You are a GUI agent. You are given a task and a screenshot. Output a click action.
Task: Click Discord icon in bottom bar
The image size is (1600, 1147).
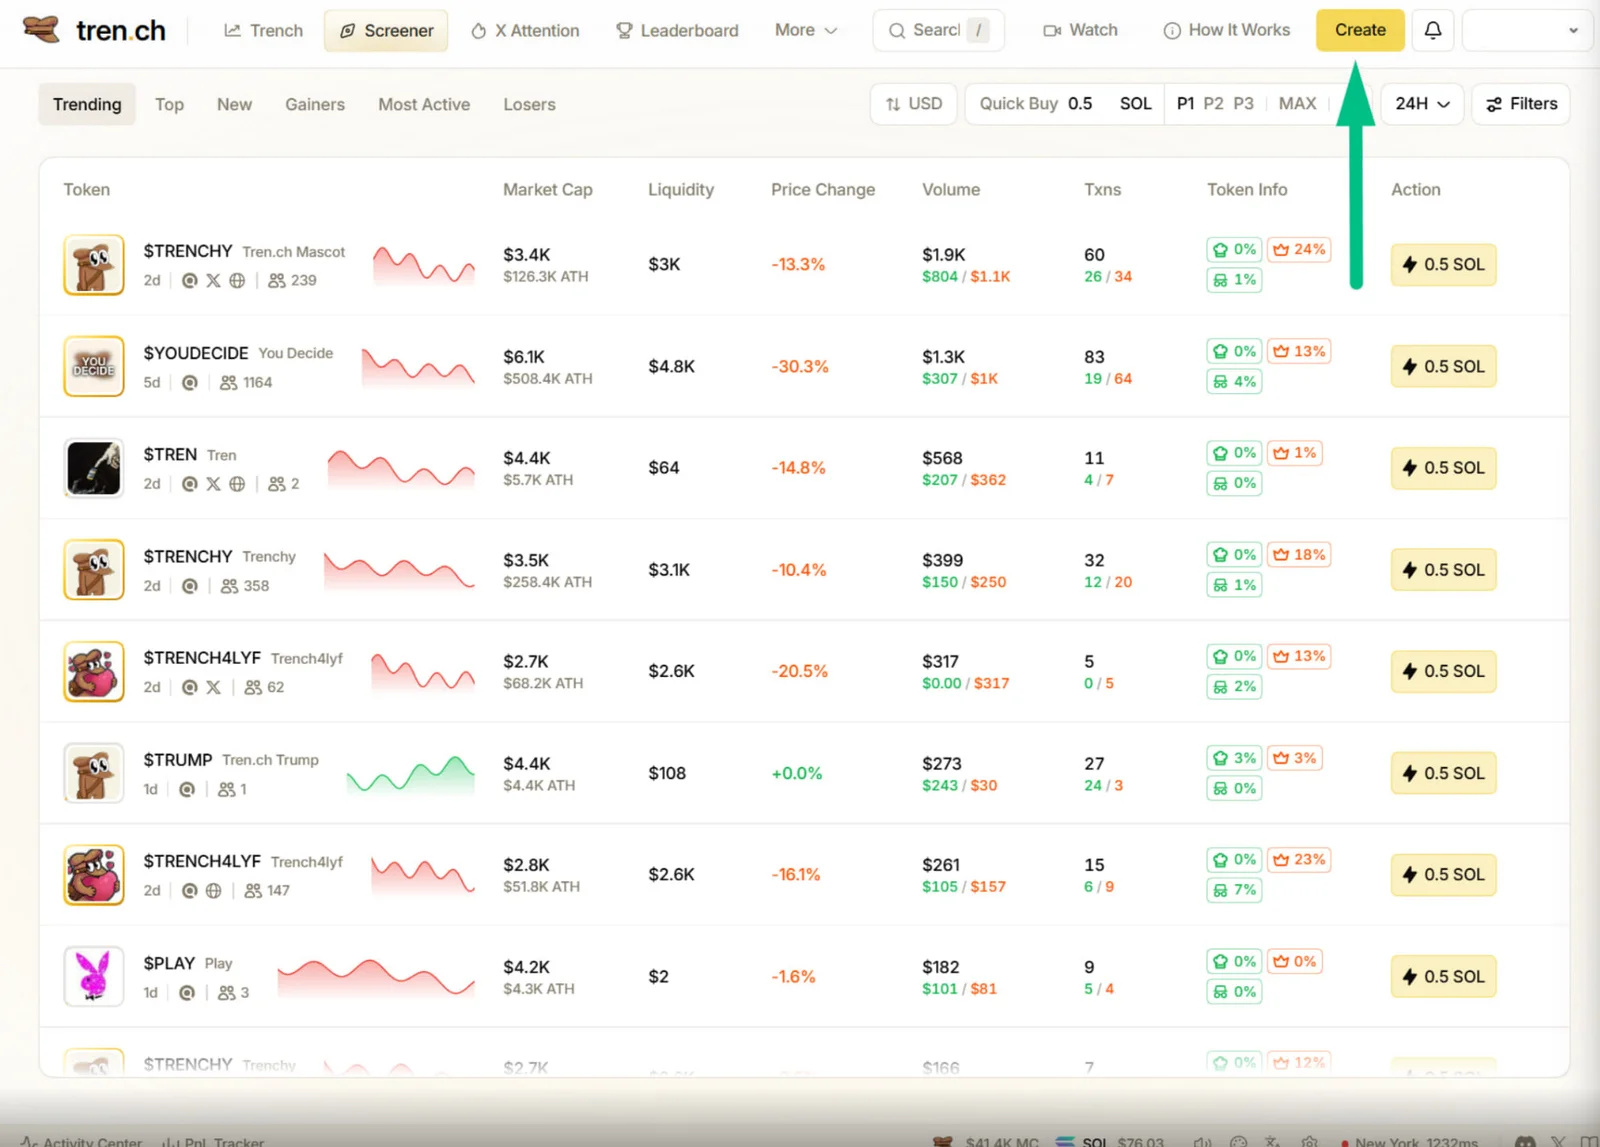1525,1141
